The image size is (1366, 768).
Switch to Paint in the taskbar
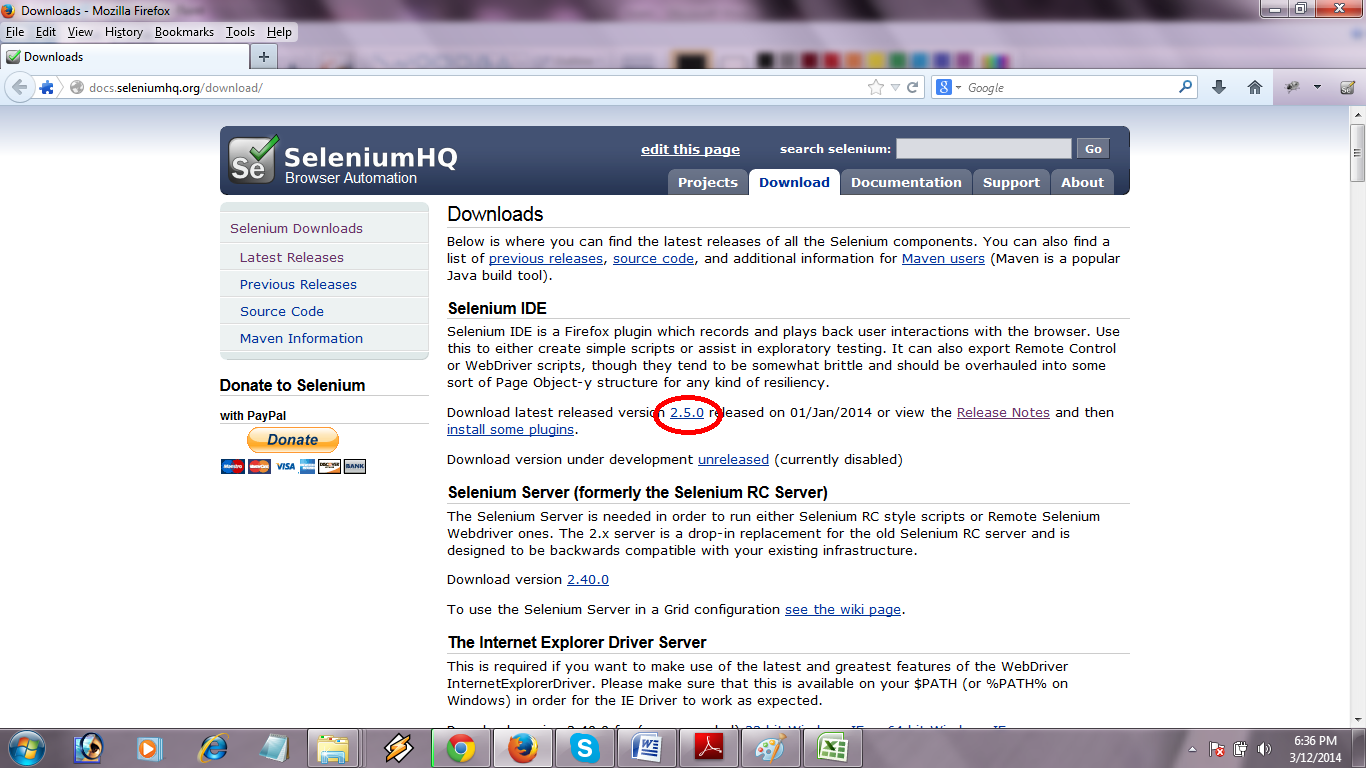[x=770, y=747]
